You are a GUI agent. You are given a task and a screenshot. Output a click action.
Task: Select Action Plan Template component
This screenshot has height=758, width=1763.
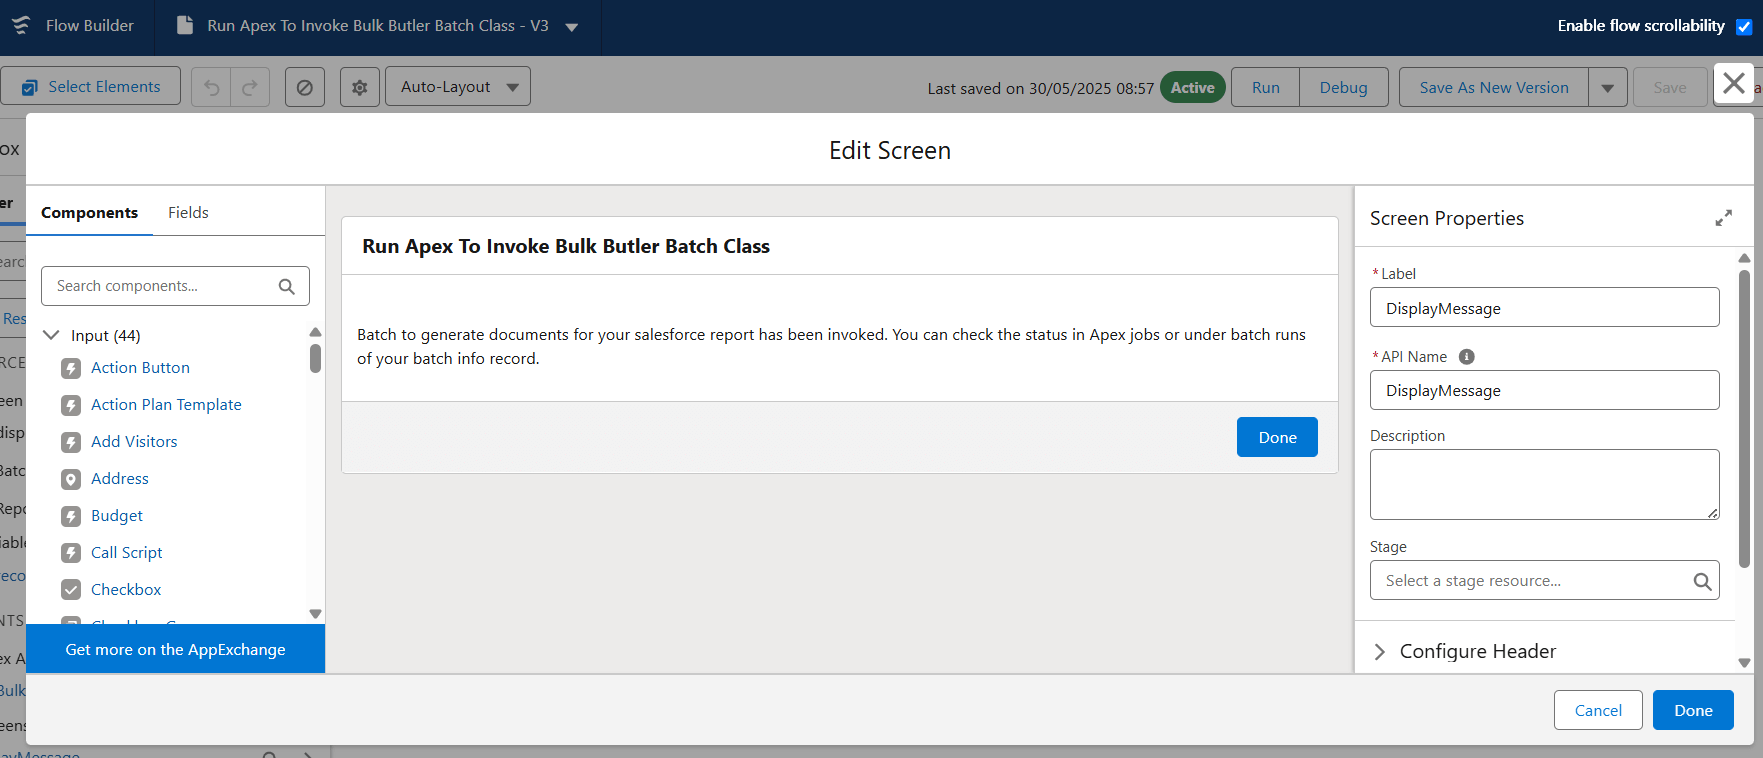[166, 404]
